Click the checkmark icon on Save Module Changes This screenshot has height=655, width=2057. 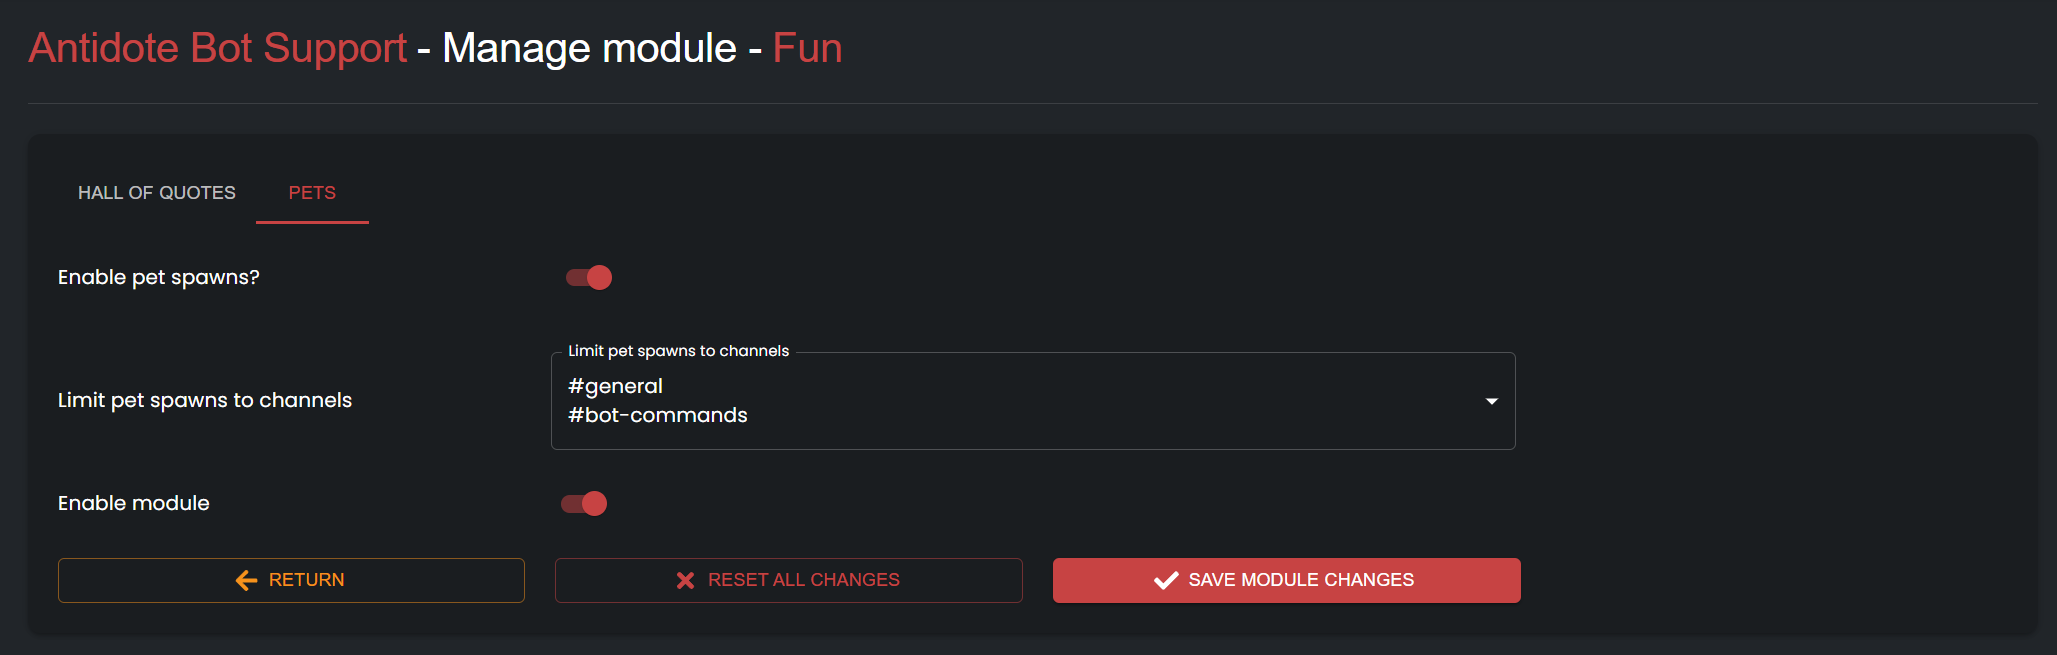(x=1166, y=580)
